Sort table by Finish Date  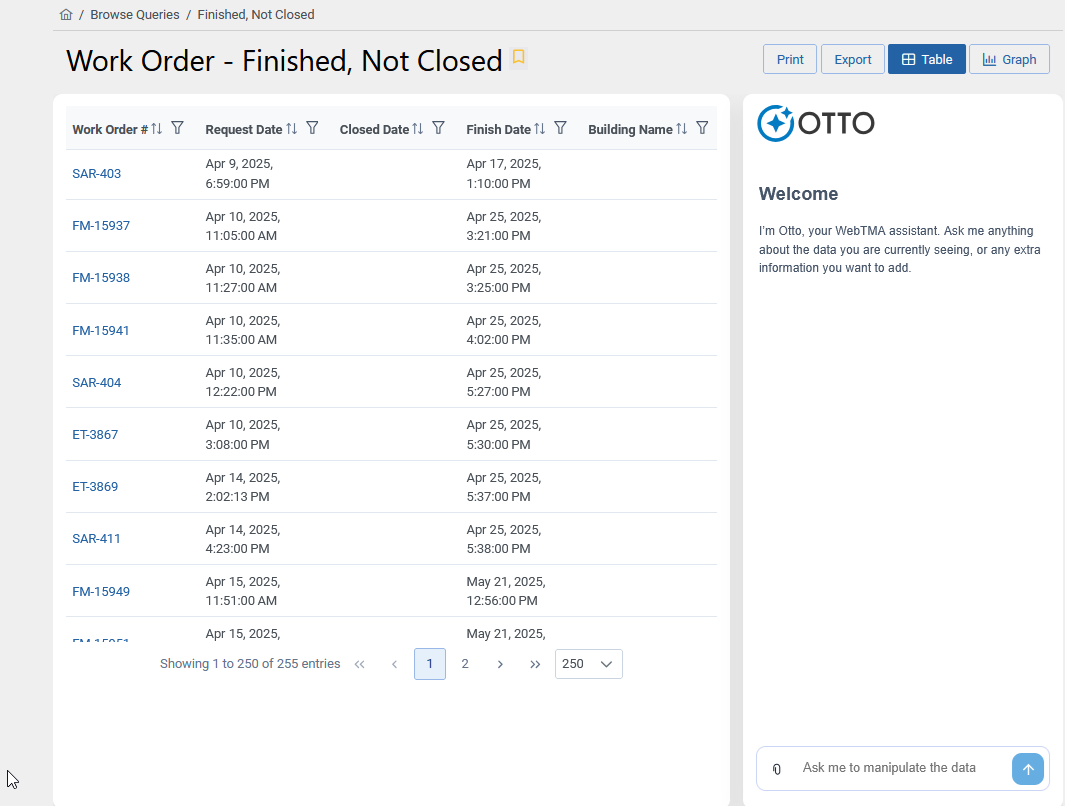(x=539, y=129)
